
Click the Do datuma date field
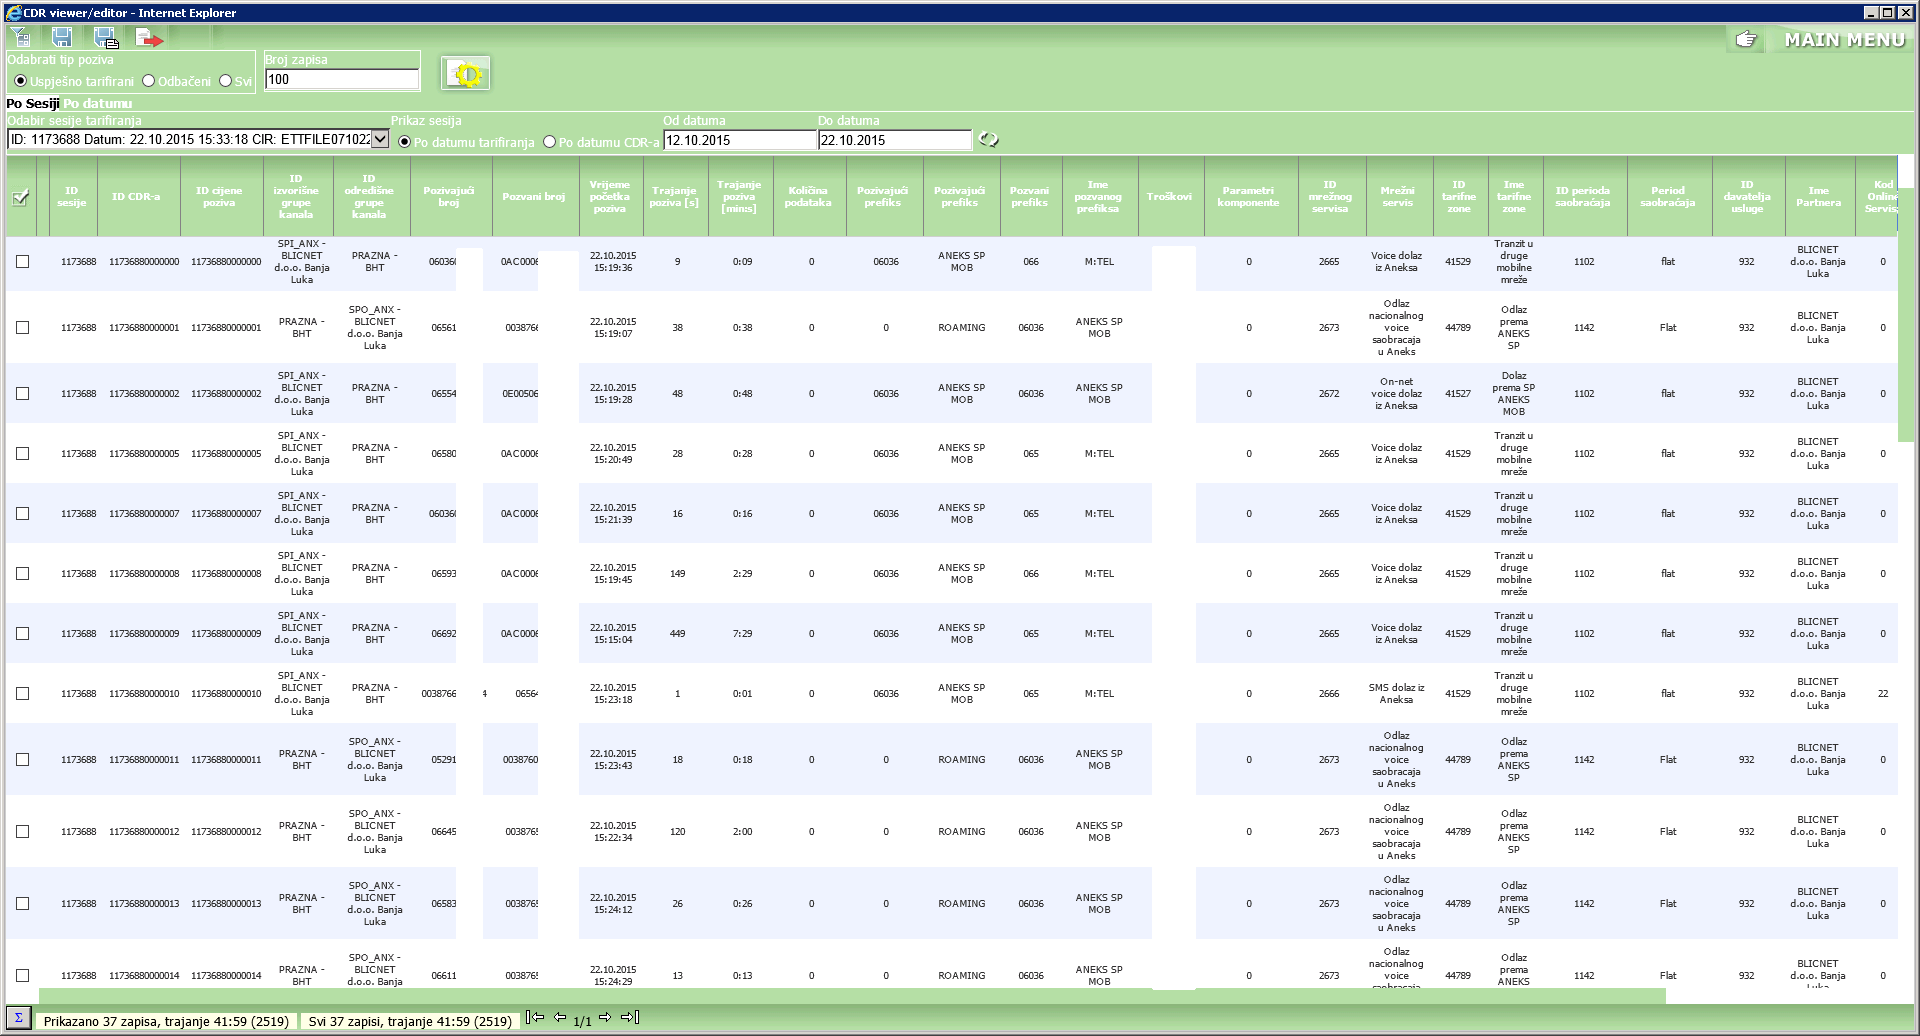894,141
